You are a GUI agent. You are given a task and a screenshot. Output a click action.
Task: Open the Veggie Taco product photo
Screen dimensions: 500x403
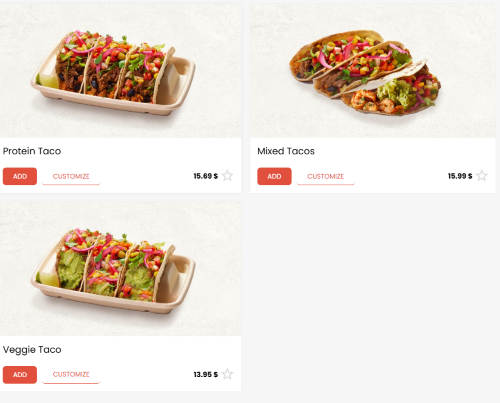120,269
